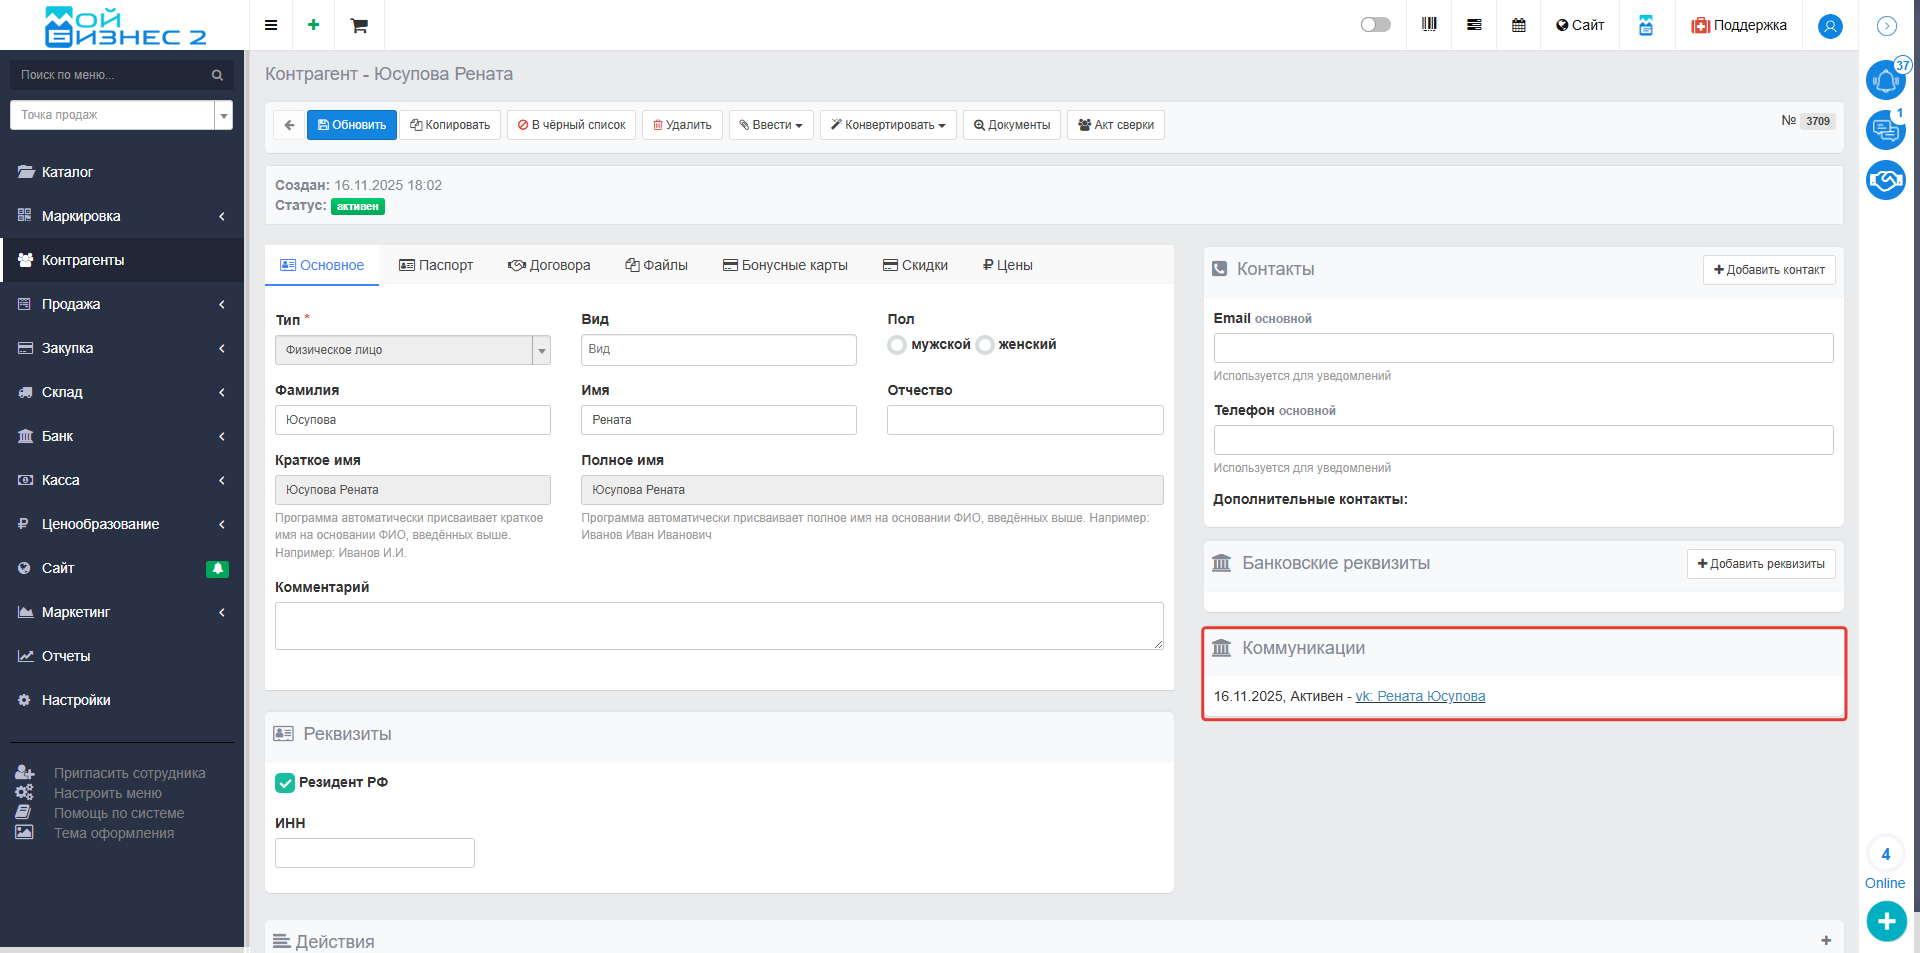Open the Тип dropdown Физическое лицо
The height and width of the screenshot is (953, 1920).
412,350
